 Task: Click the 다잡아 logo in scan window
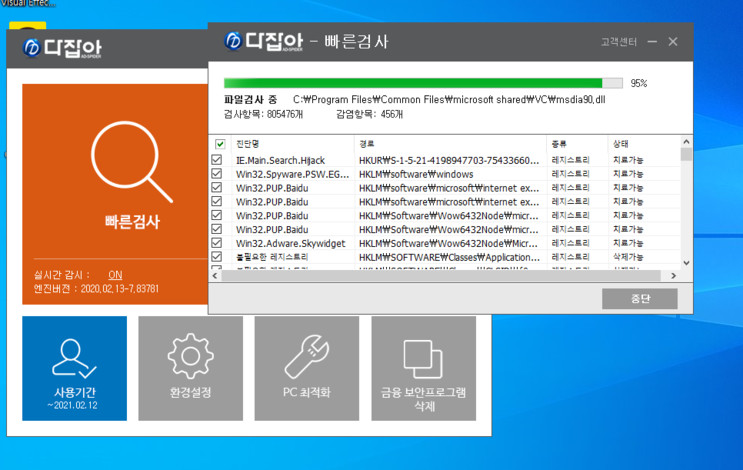pos(263,41)
